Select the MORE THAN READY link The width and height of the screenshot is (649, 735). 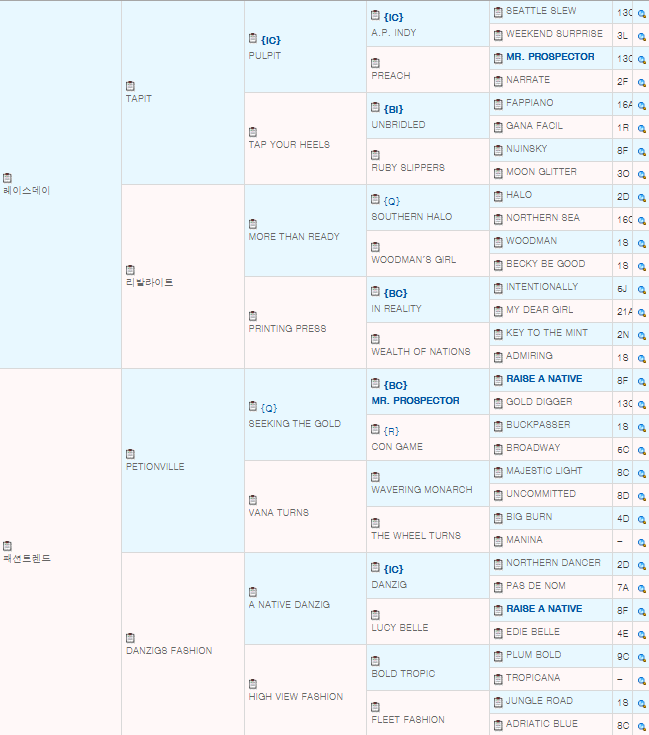pyautogui.click(x=293, y=237)
